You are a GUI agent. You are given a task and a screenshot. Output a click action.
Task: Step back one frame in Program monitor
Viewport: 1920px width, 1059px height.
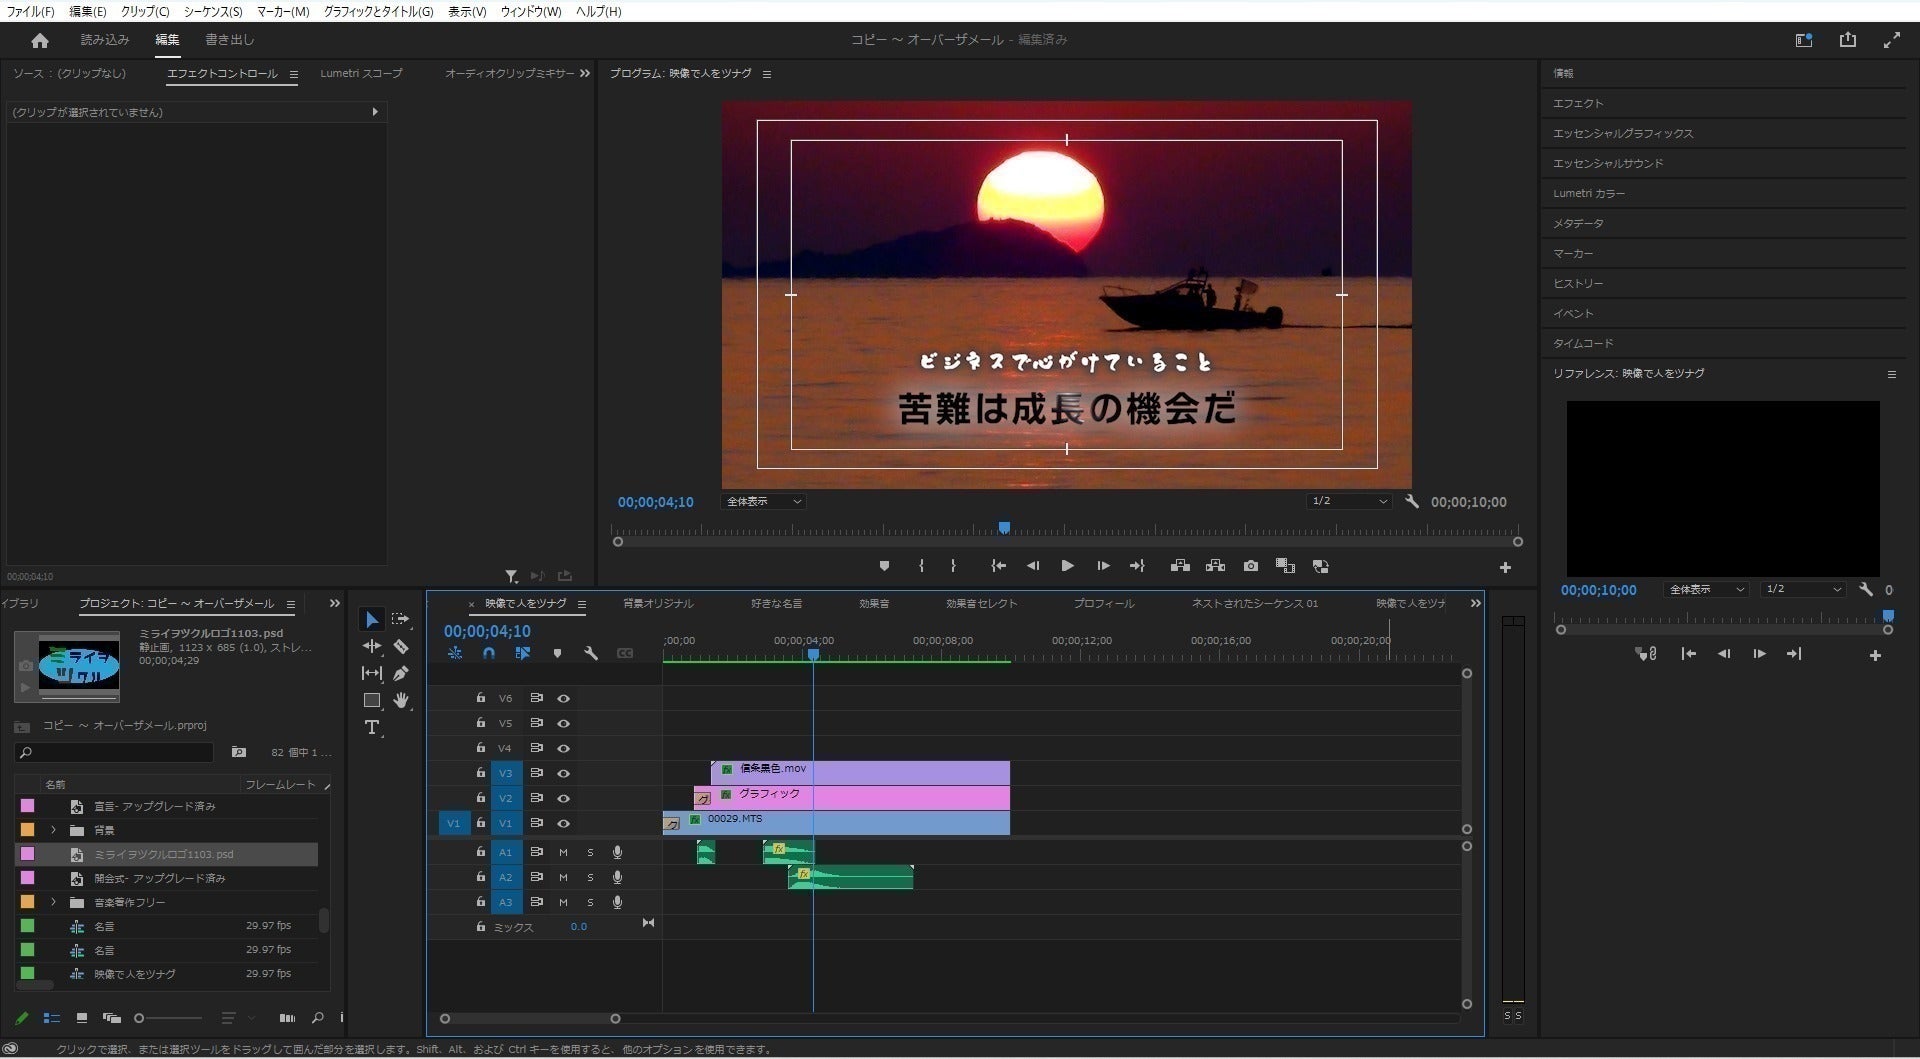click(x=1033, y=566)
